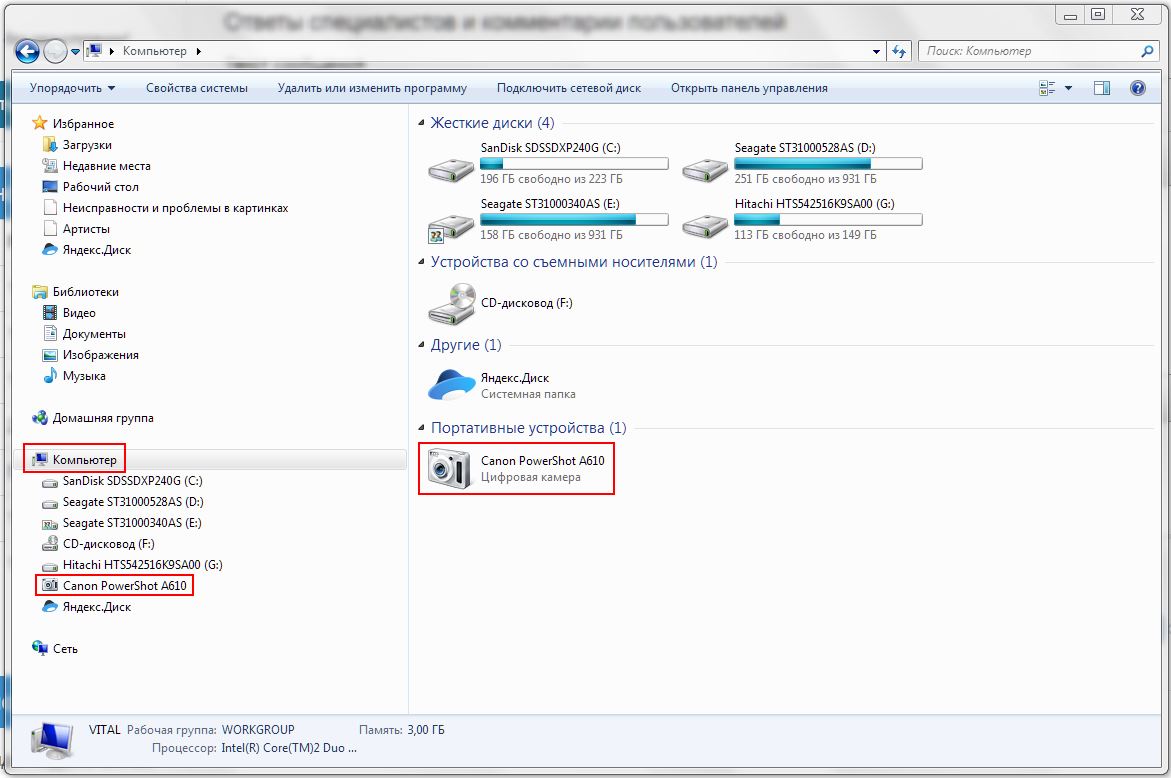Open Загрузки in favorites
Viewport: 1171px width, 778px height.
click(78, 145)
